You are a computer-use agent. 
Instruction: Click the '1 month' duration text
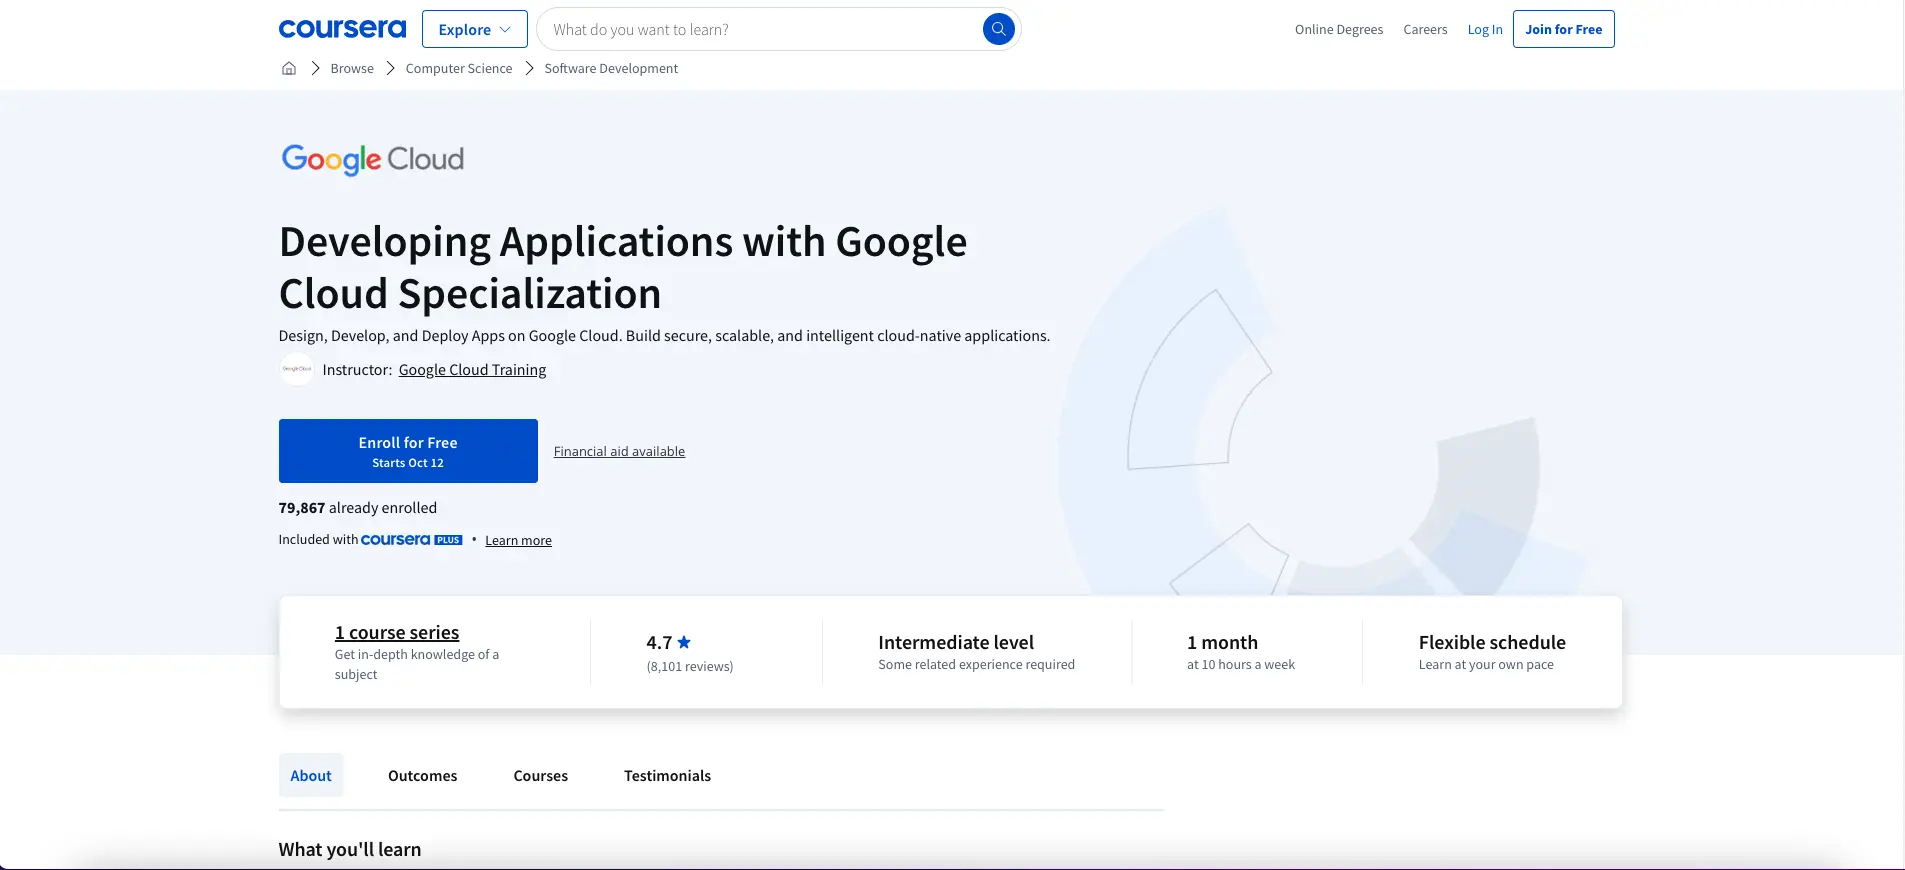[x=1222, y=642]
